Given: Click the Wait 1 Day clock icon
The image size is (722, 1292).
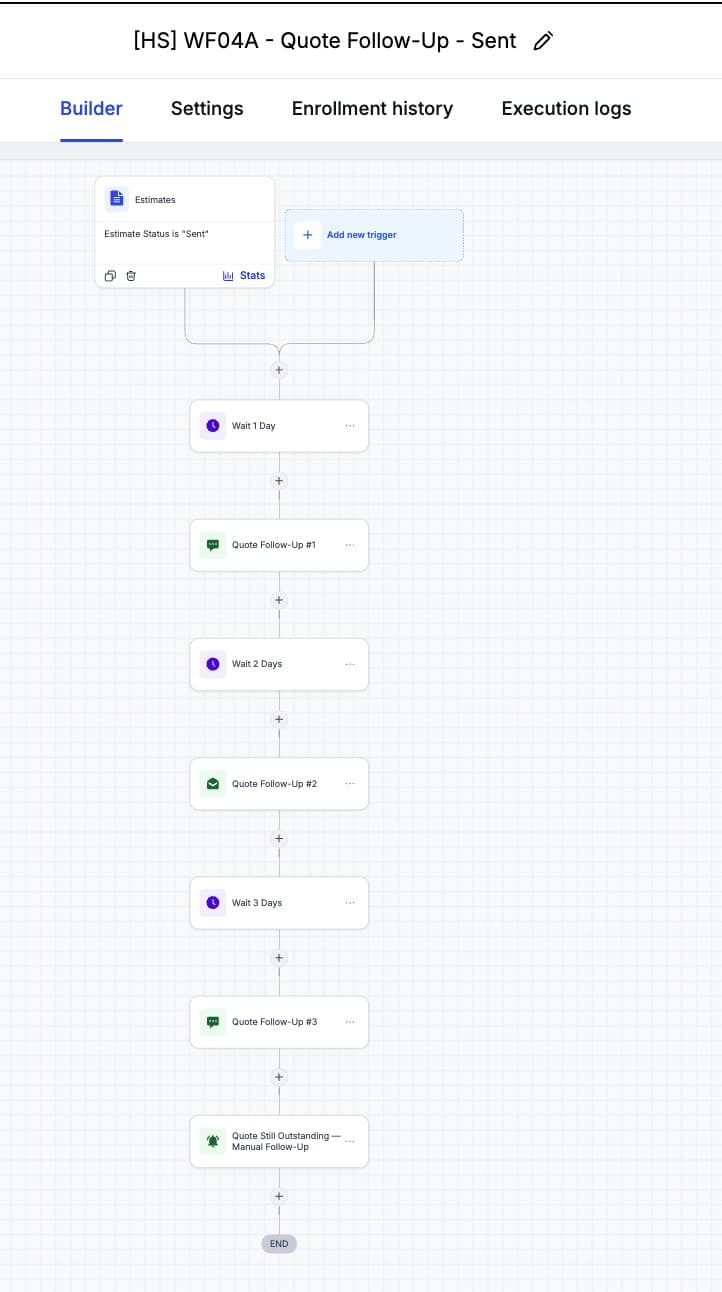Looking at the screenshot, I should [x=212, y=426].
